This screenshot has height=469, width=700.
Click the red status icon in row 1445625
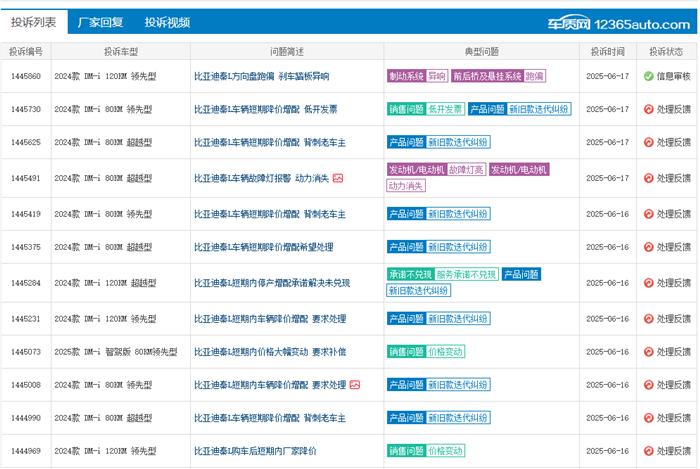coord(649,142)
